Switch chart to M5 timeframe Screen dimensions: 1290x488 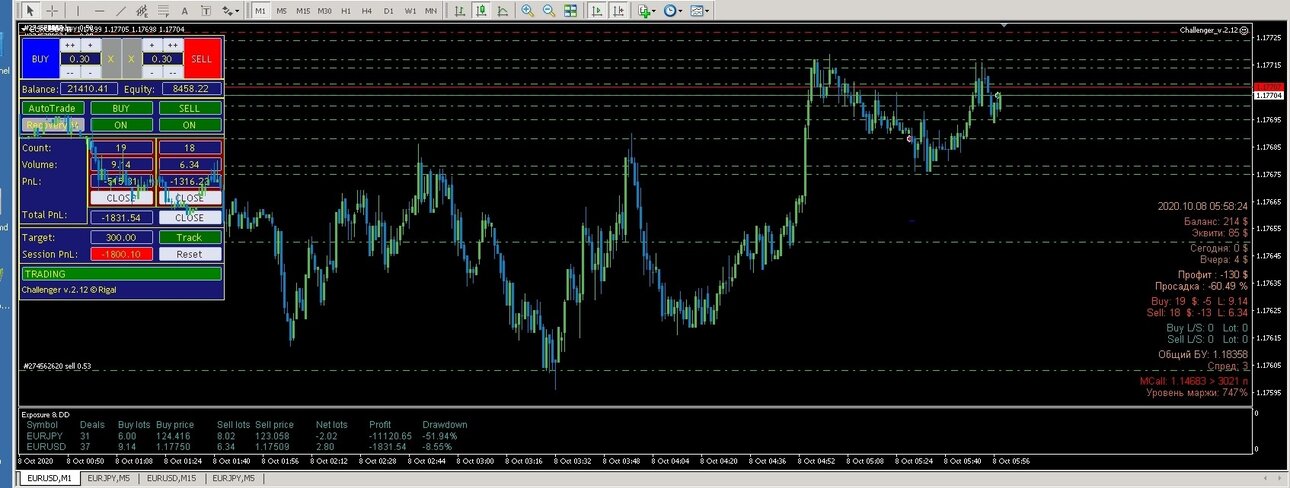[x=281, y=10]
